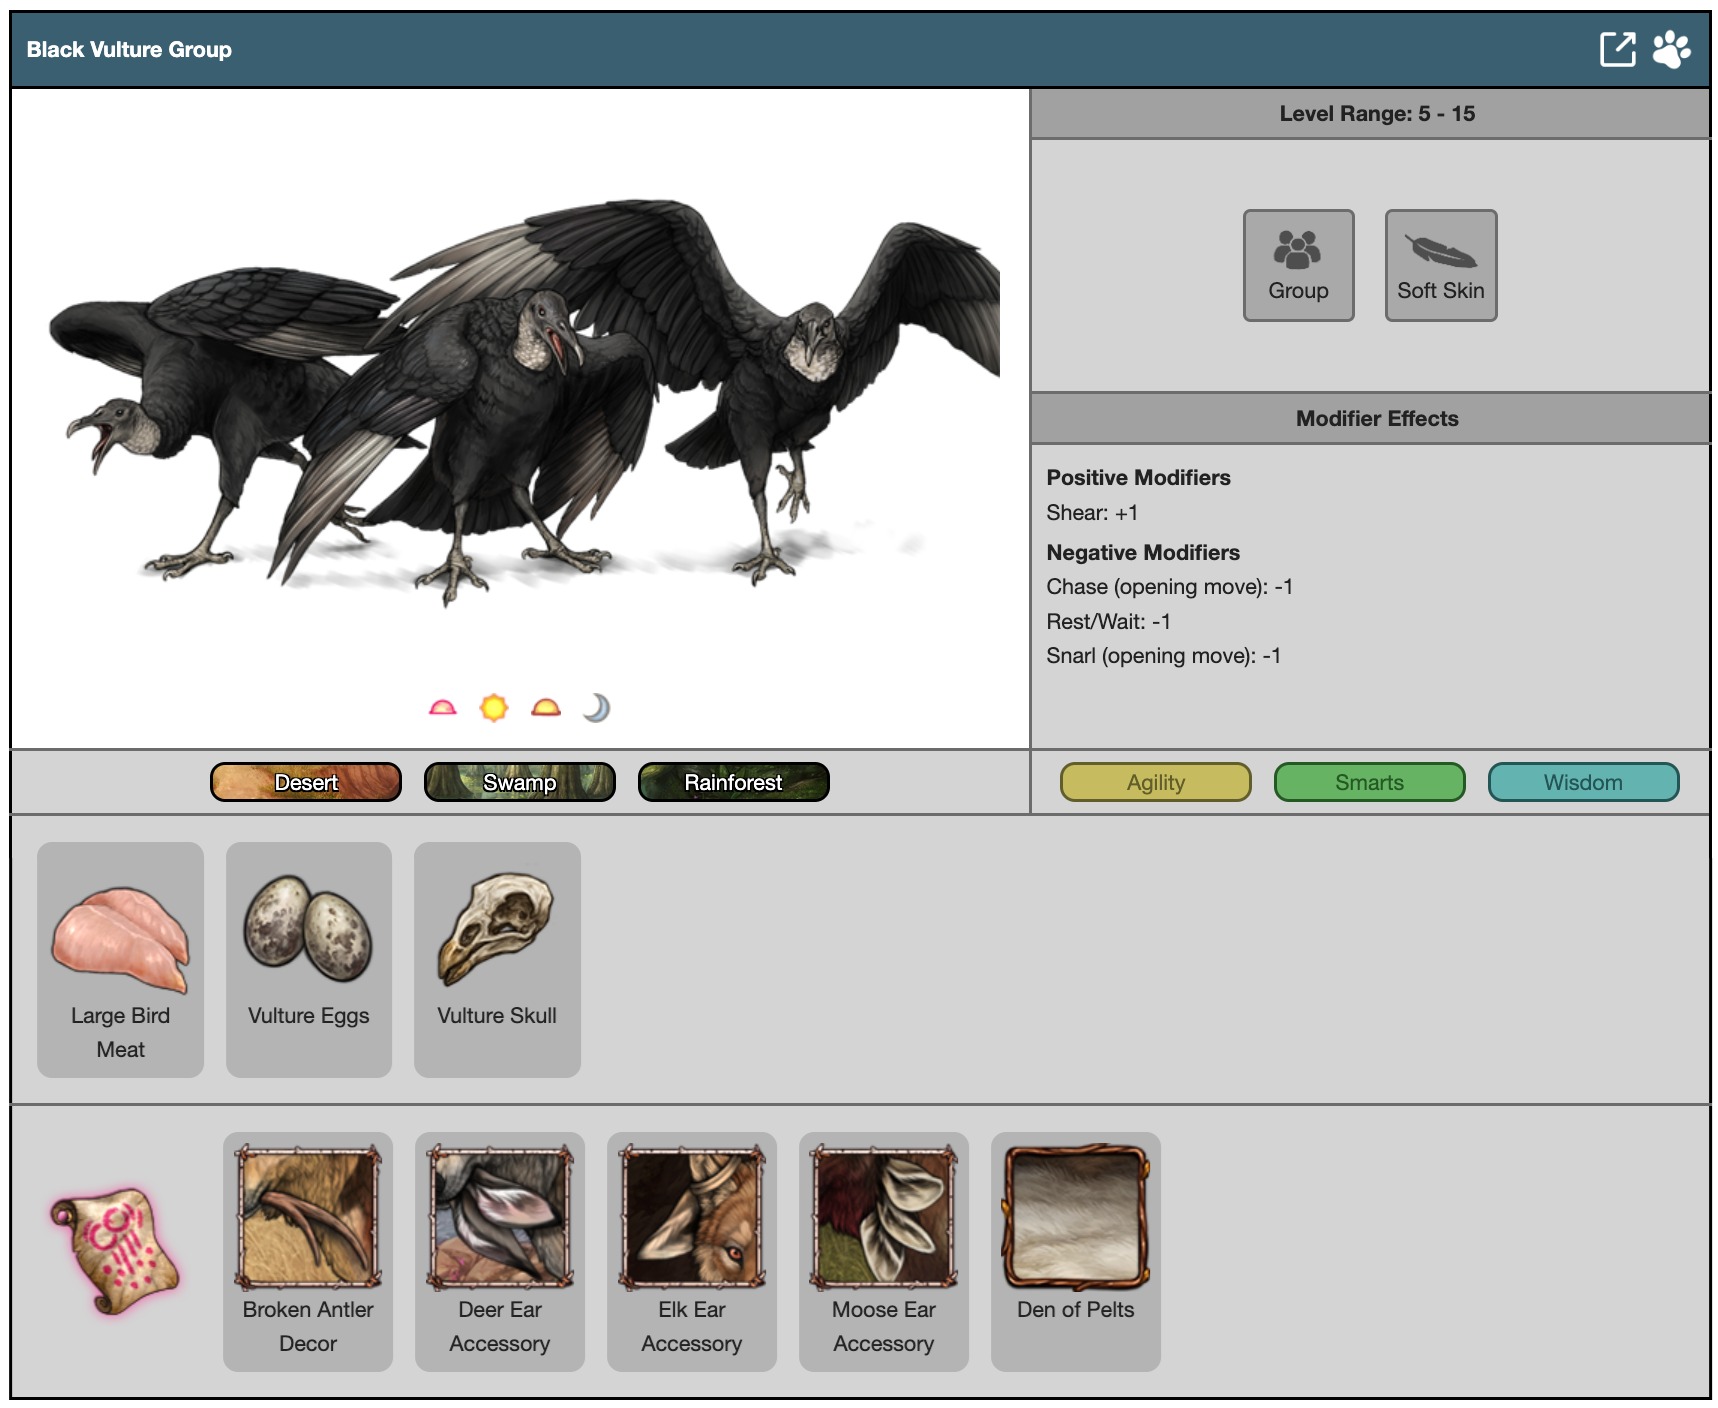The image size is (1718, 1408).
Task: View the Deer Ear Accessory thumbnail
Action: coord(500,1217)
